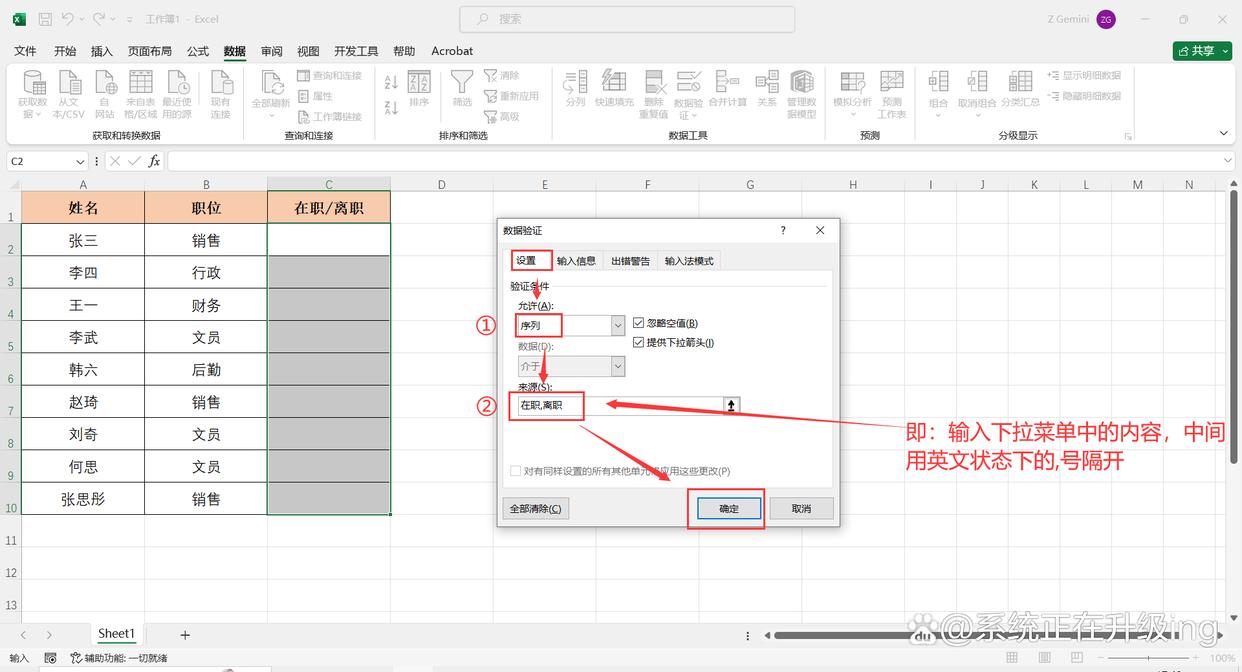Add a new sheet with plus button
Viewport: 1242px width, 672px height.
click(x=185, y=634)
